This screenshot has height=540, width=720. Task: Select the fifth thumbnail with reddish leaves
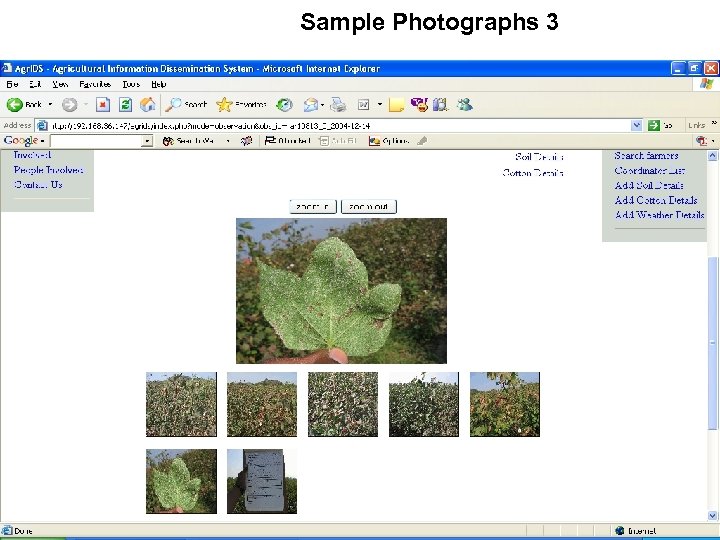(x=505, y=404)
